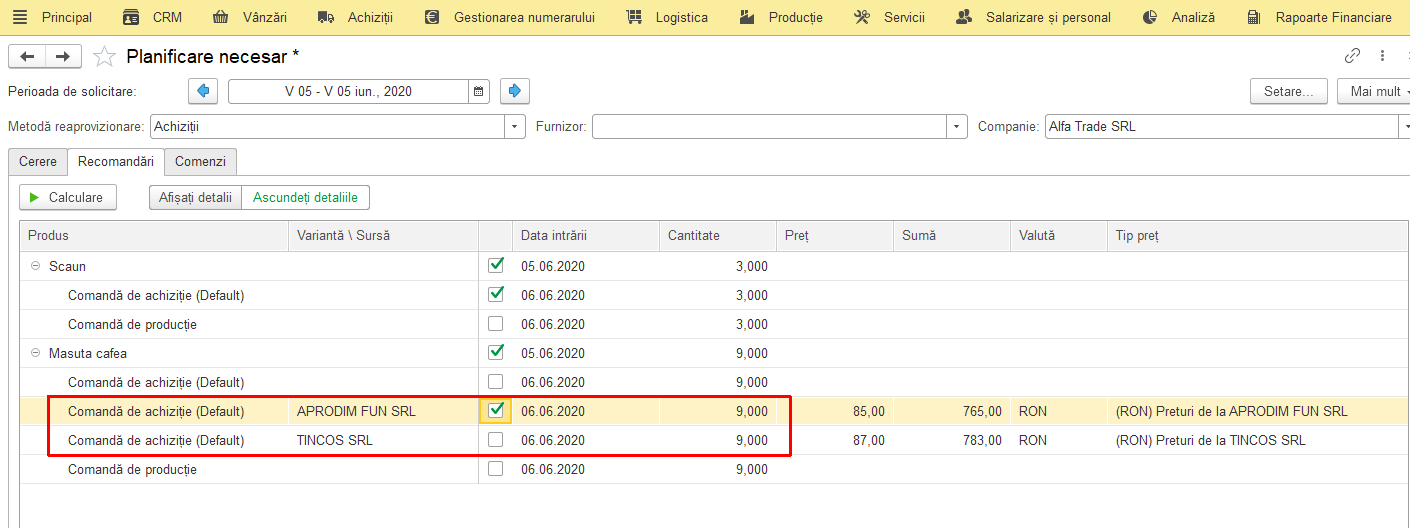This screenshot has height=528, width=1410.
Task: Click the Tip preț column header
Action: 1258,236
